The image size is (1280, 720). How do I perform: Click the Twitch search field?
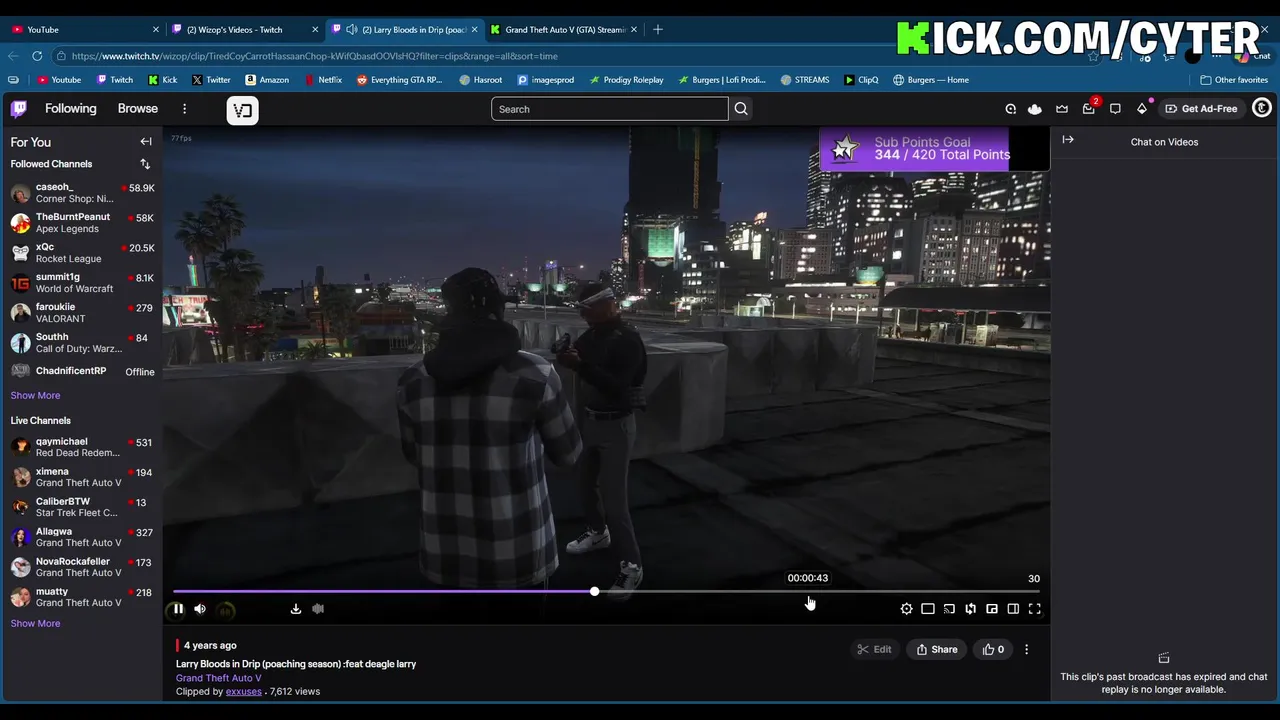pyautogui.click(x=609, y=109)
